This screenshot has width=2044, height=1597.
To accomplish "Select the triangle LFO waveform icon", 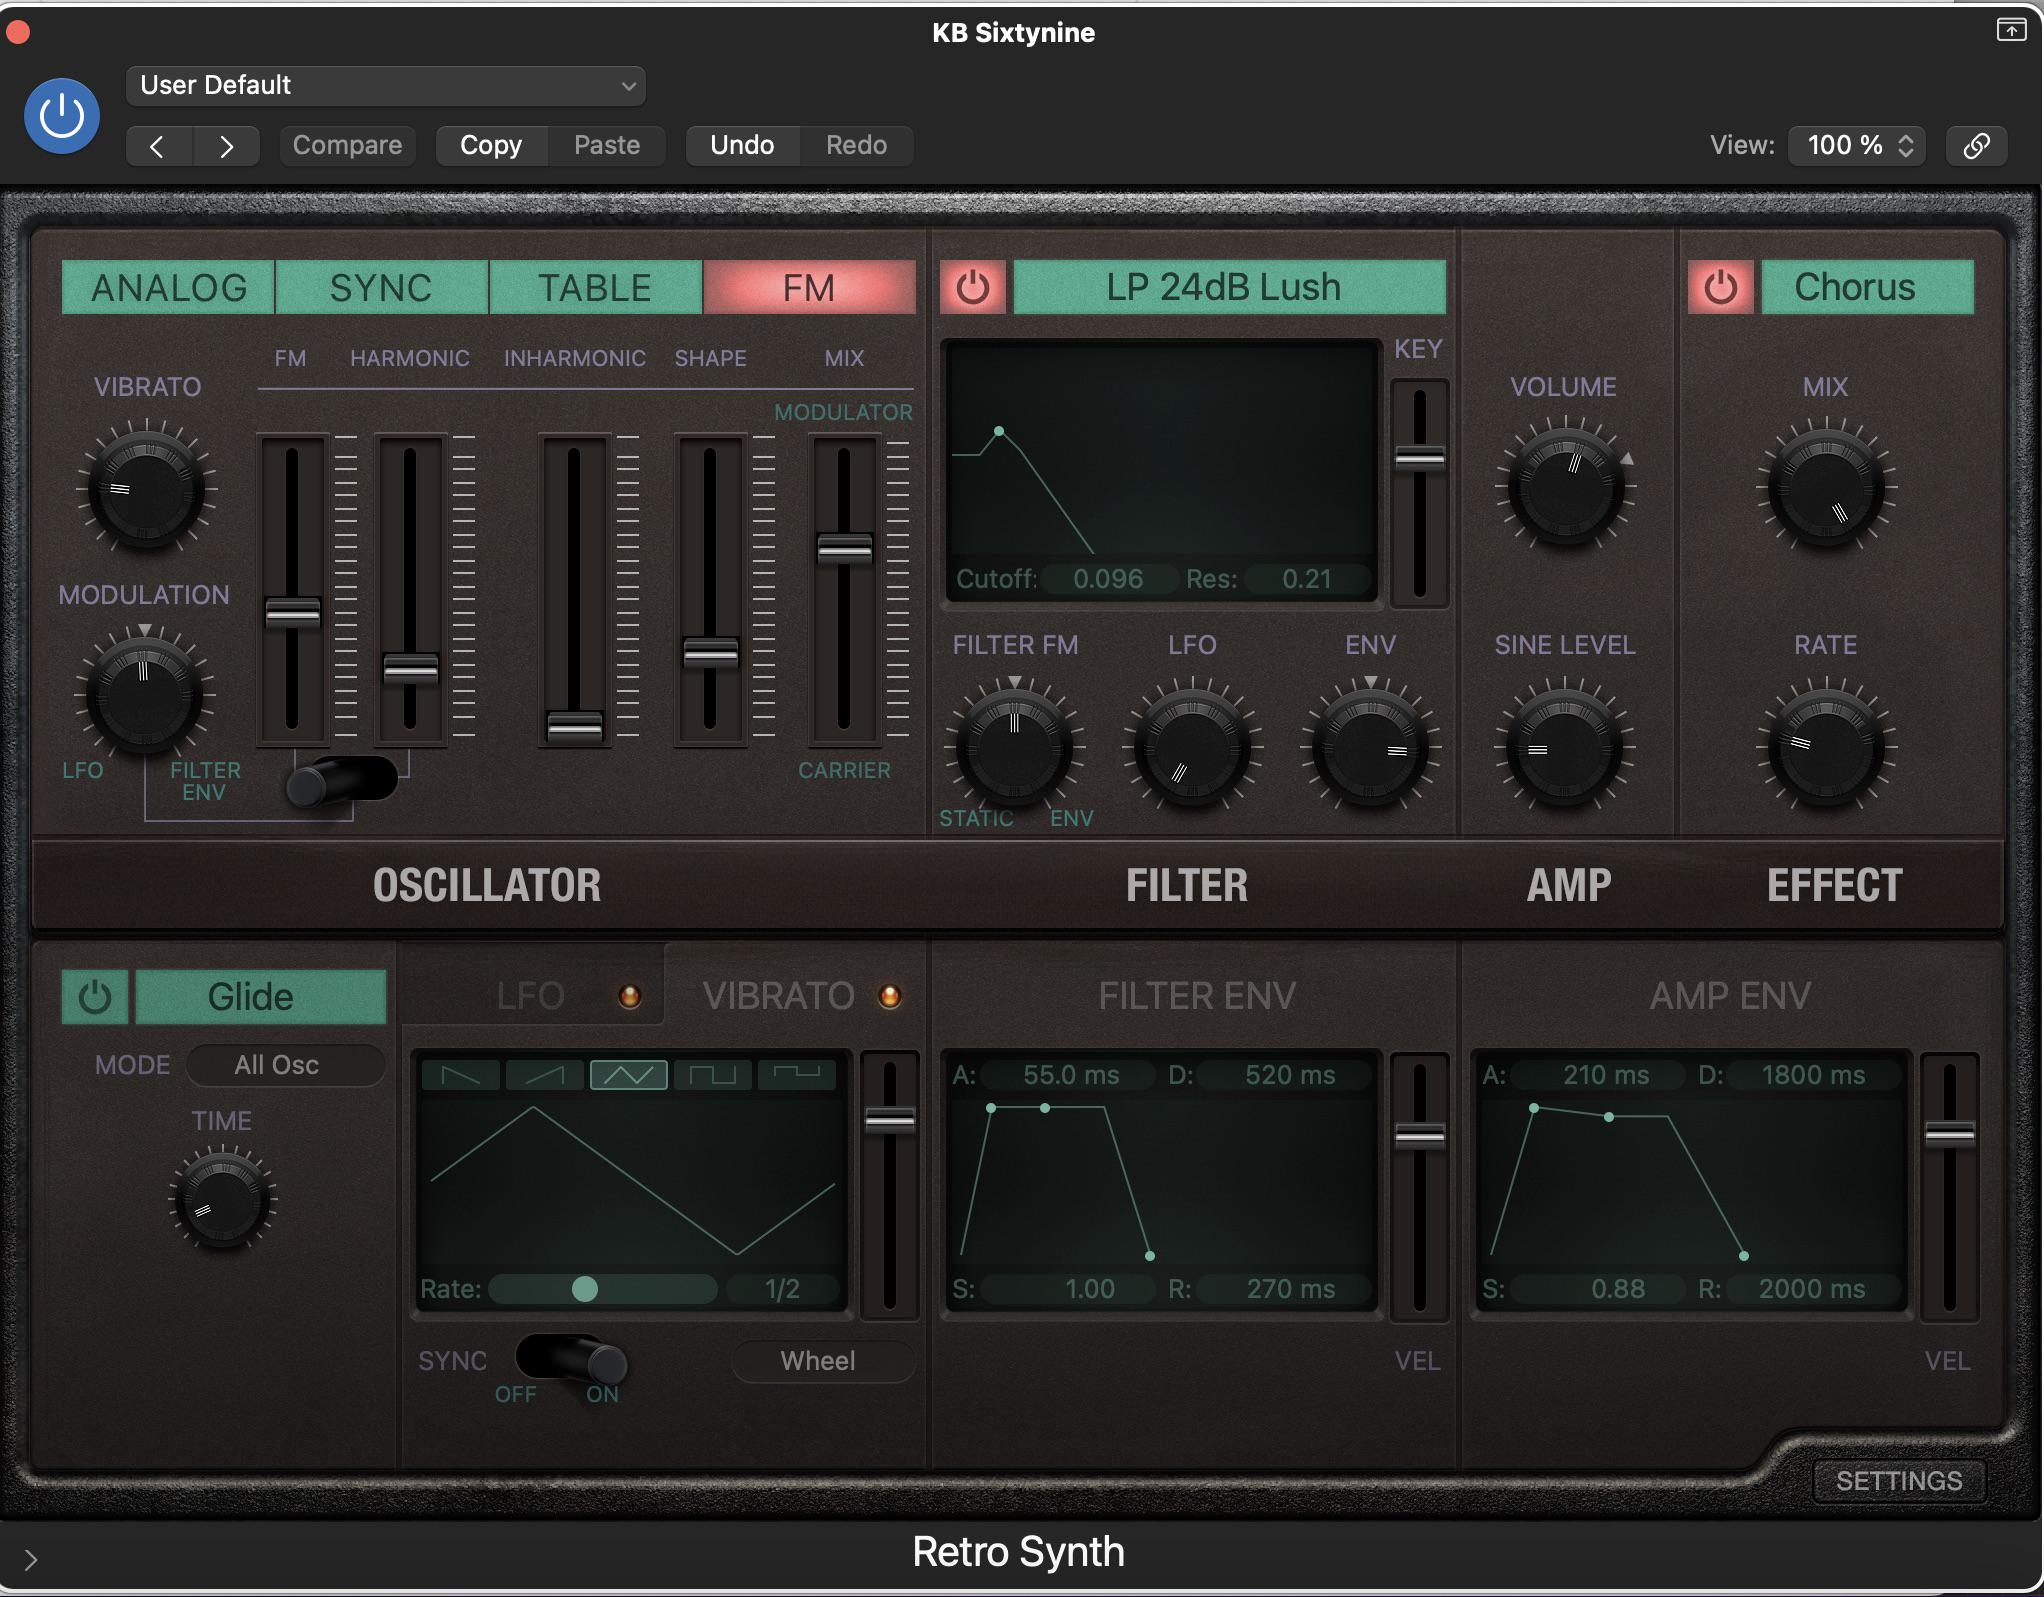I will [x=629, y=1075].
